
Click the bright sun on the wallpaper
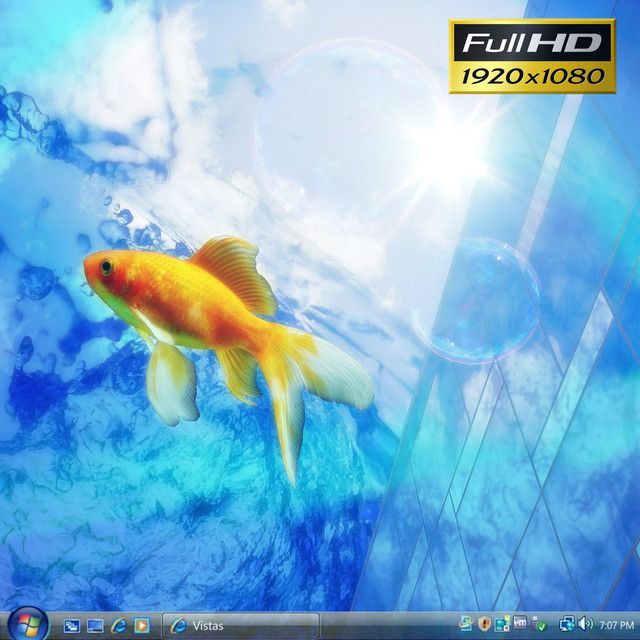coord(447,152)
